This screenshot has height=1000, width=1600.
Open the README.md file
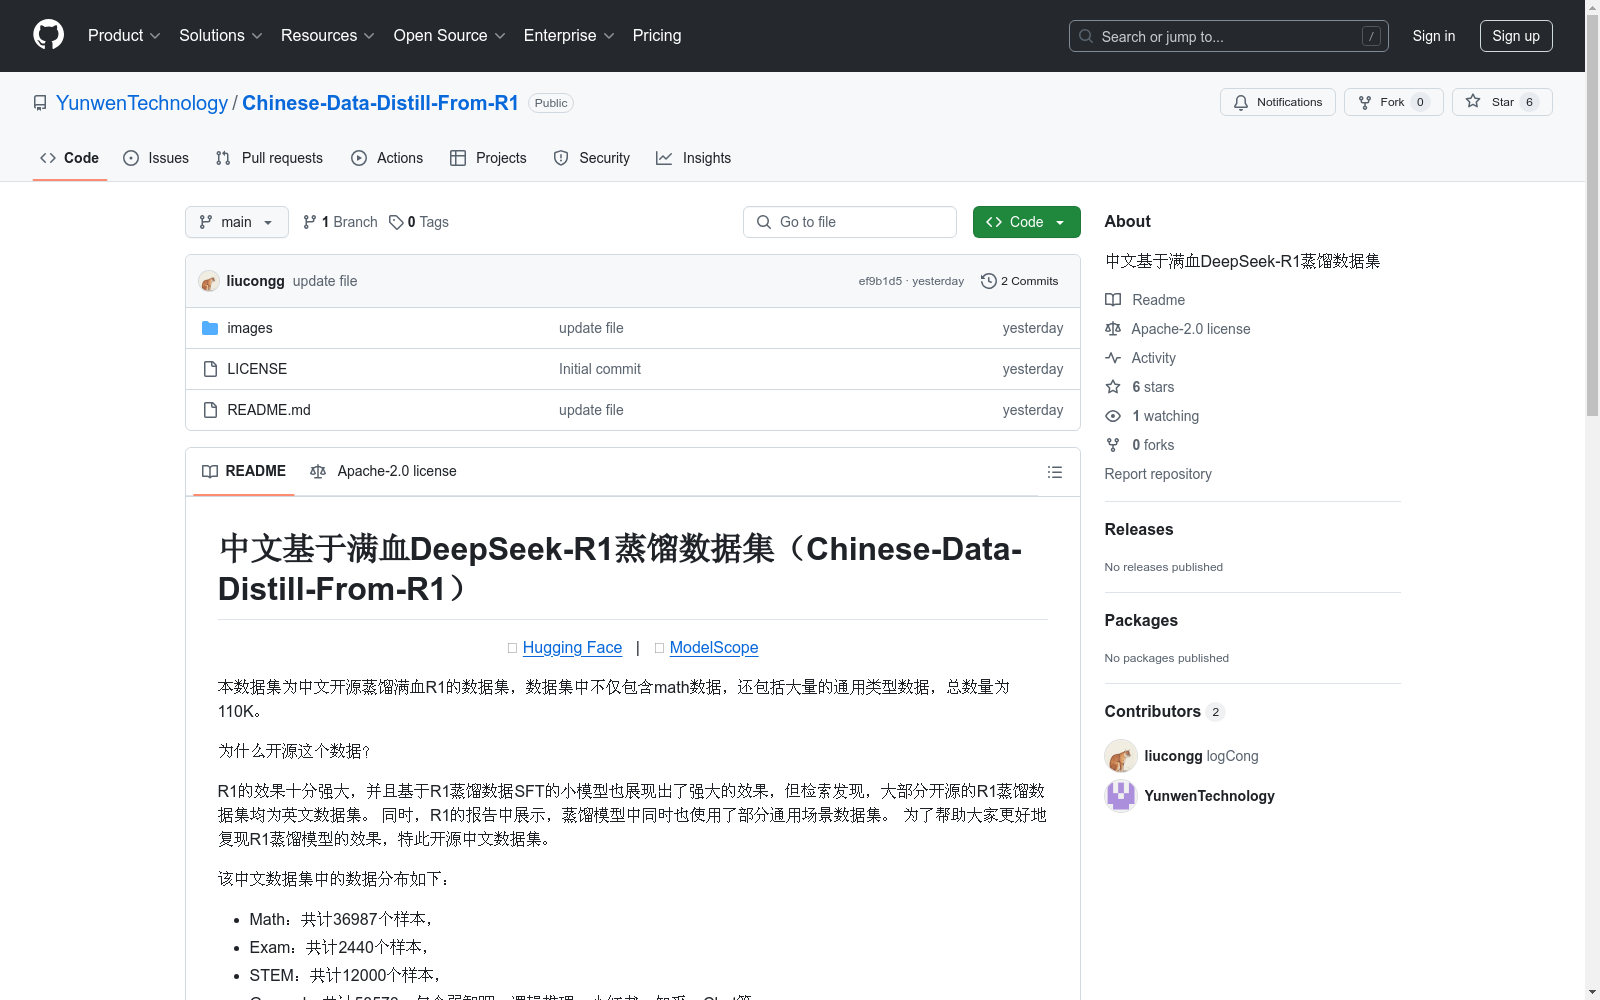pos(269,410)
